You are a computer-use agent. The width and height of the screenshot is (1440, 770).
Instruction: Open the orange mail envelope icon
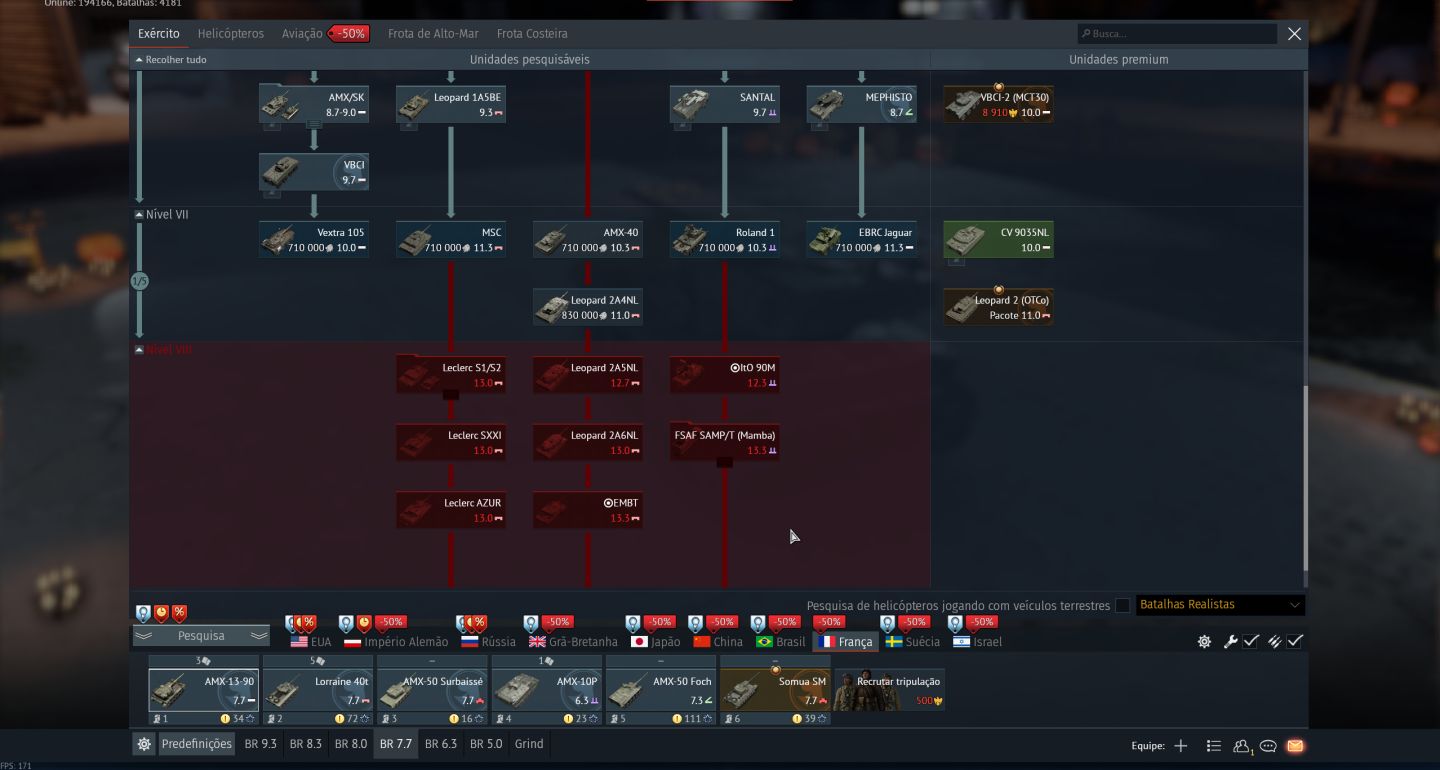coord(1295,746)
